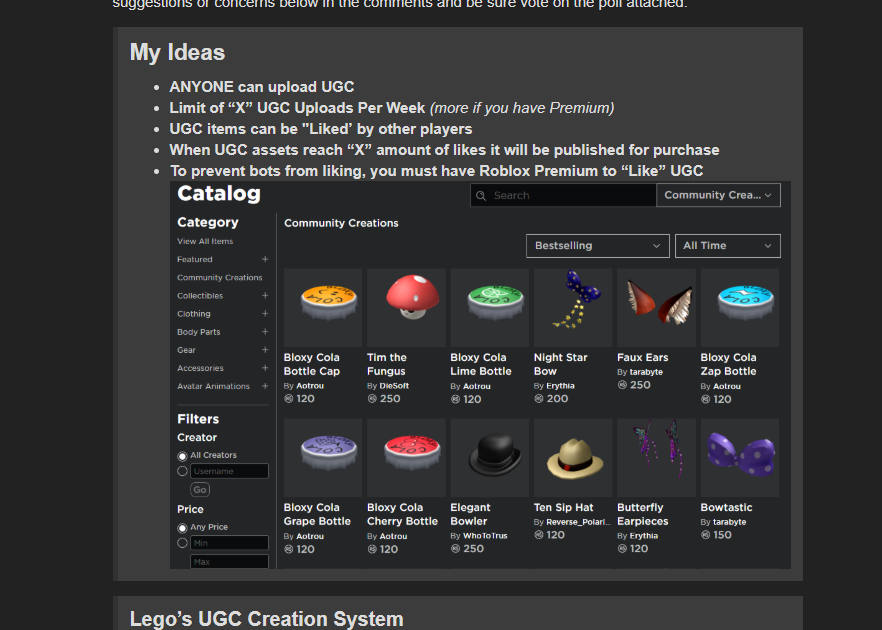Click the Tim the Fungus title text
This screenshot has height=630, width=882.
tap(386, 364)
